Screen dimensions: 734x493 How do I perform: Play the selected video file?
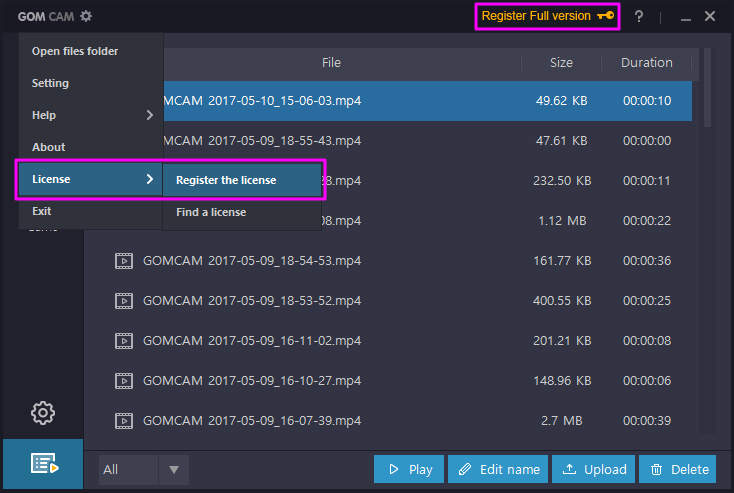pos(409,469)
